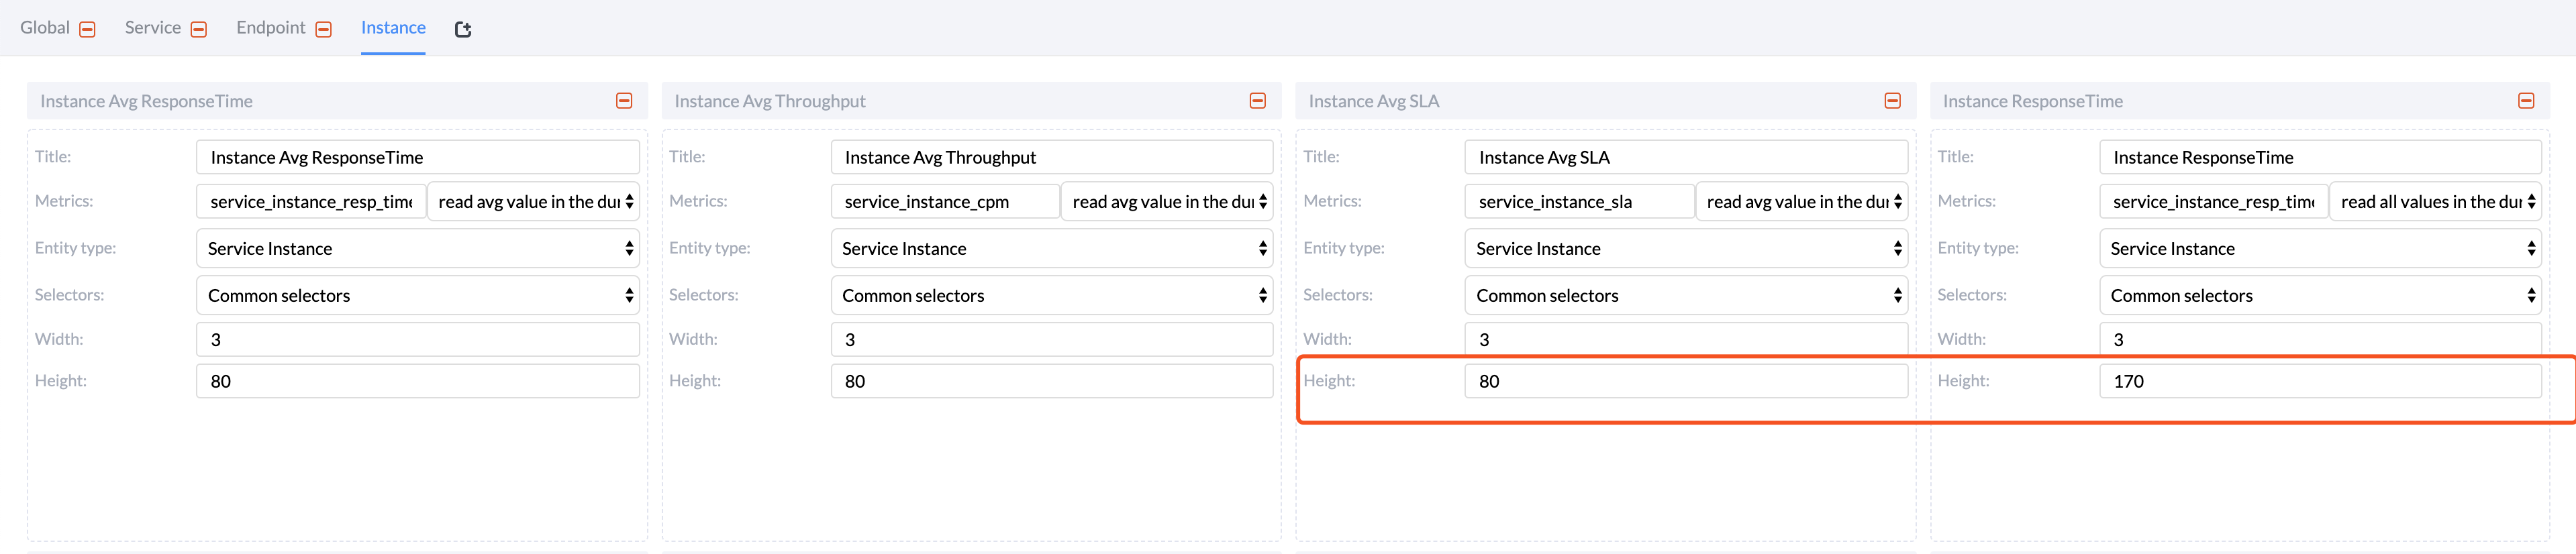Remove the Instance Avg ResponseTime panel
This screenshot has width=2576, height=554.
[624, 101]
